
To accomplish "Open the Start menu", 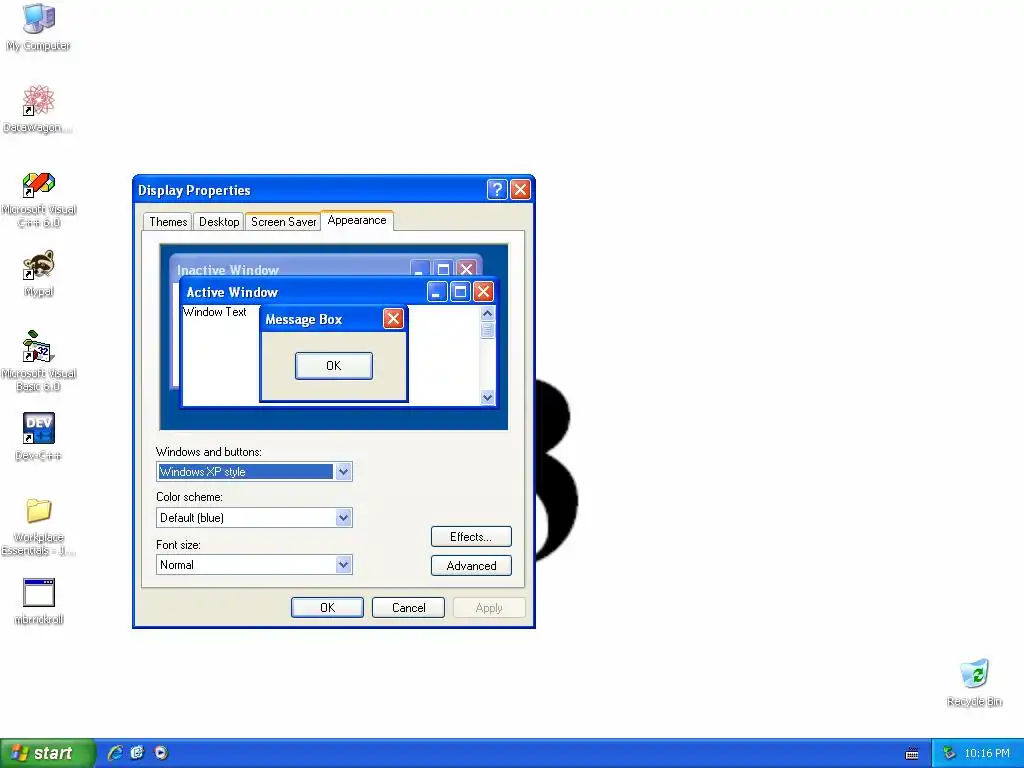I will point(47,754).
